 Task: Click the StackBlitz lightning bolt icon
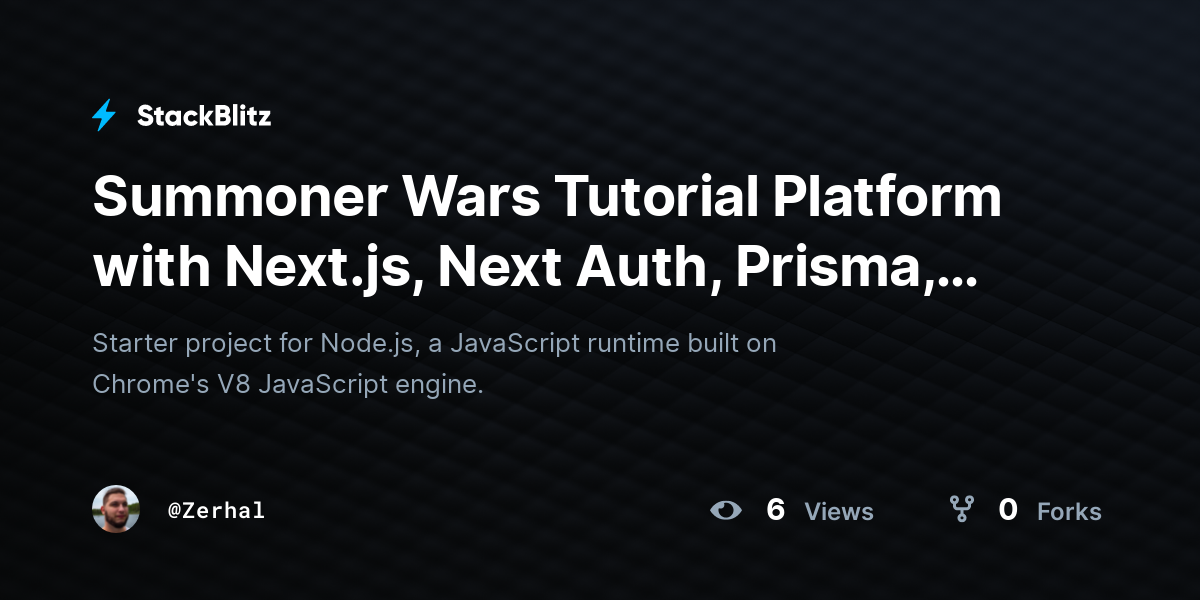click(104, 116)
